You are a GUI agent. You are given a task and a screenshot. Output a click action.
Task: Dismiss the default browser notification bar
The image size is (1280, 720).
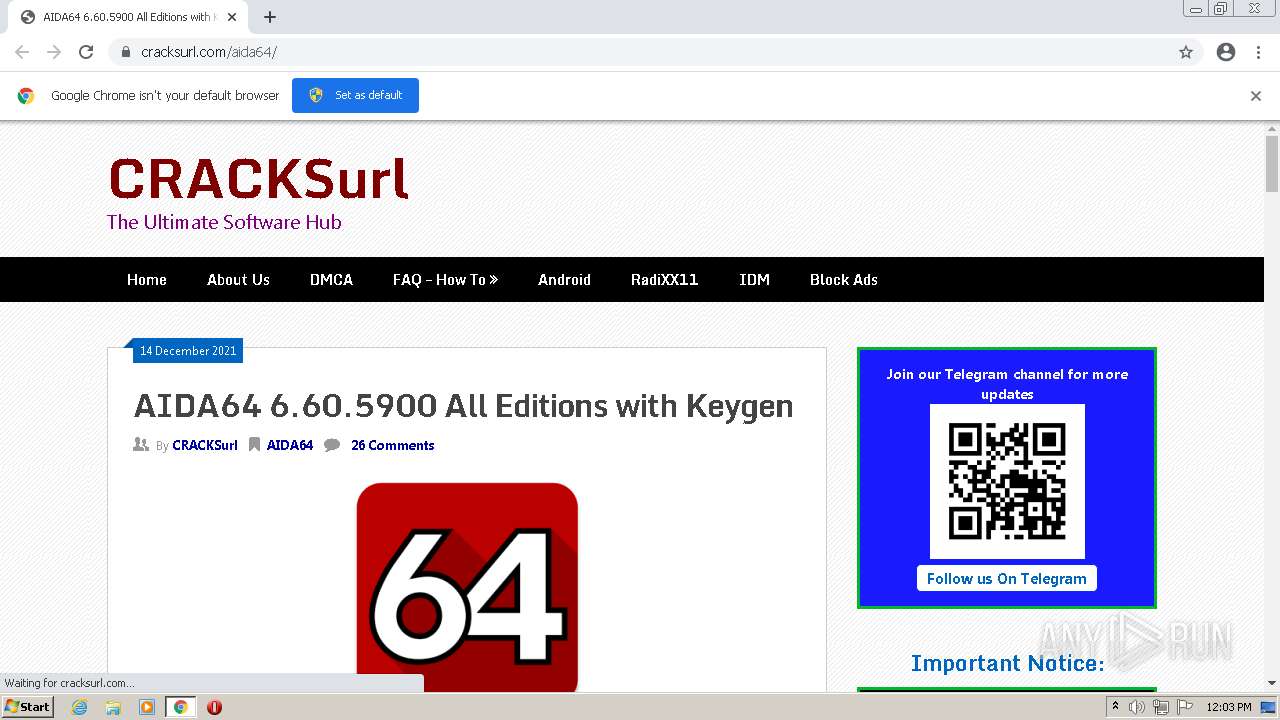(1256, 96)
